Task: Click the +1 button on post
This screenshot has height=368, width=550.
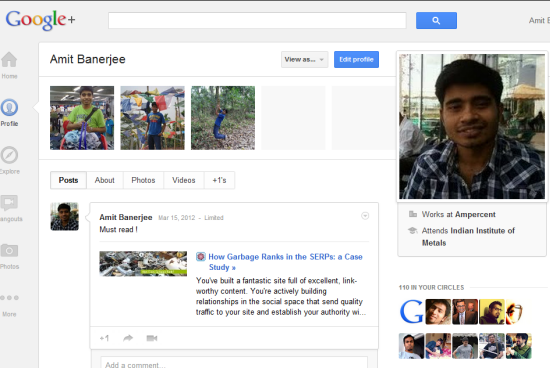Action: tap(104, 338)
